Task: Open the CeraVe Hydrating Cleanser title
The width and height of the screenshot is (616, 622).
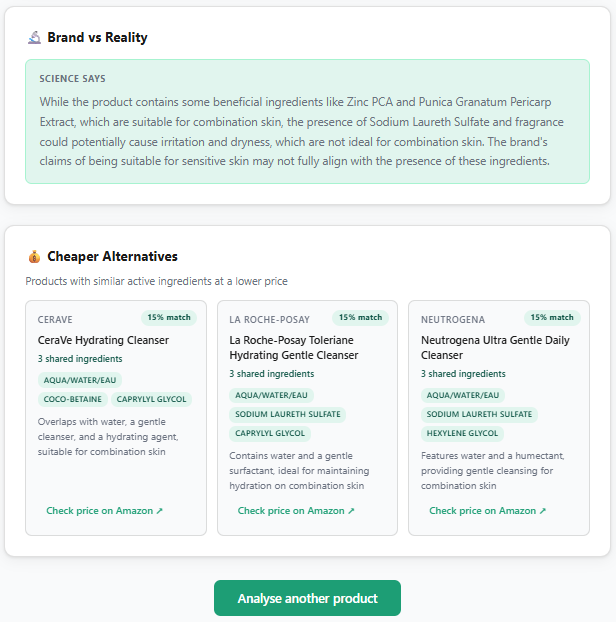Action: tap(103, 340)
